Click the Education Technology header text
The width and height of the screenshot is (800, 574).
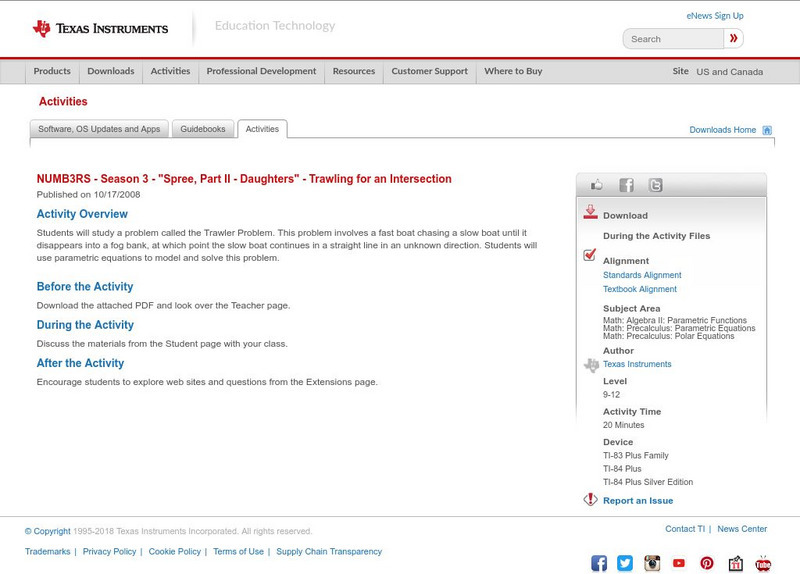275,26
